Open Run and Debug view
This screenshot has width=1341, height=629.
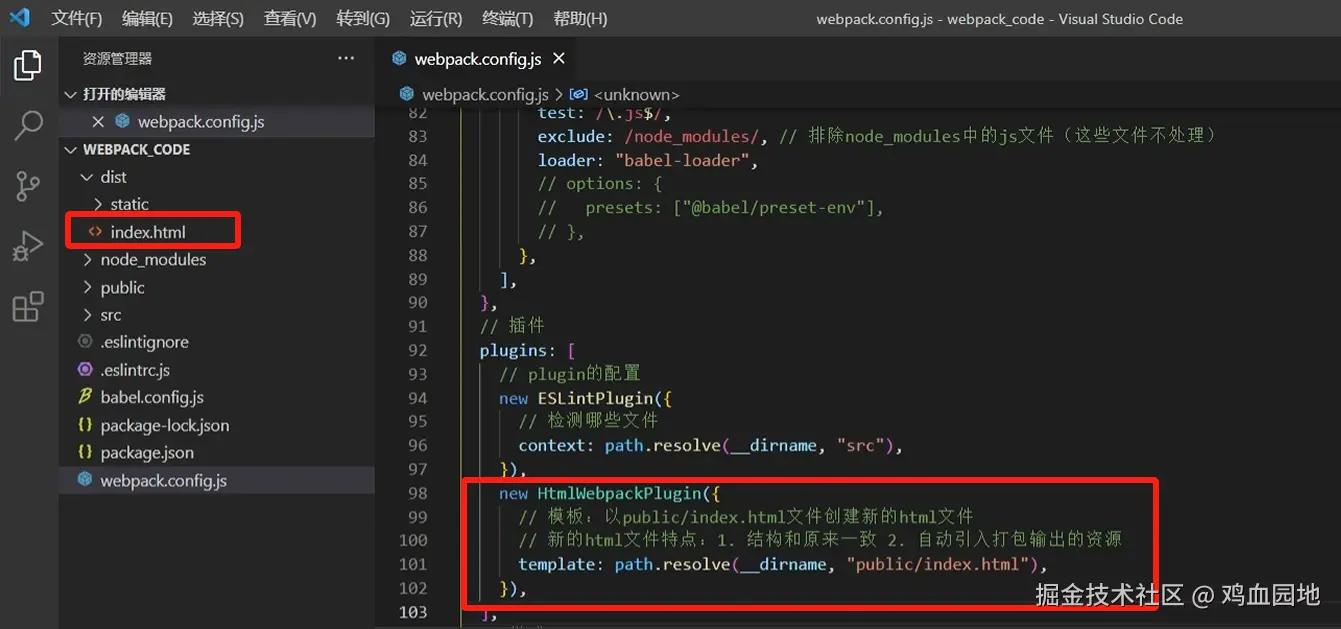tap(28, 246)
